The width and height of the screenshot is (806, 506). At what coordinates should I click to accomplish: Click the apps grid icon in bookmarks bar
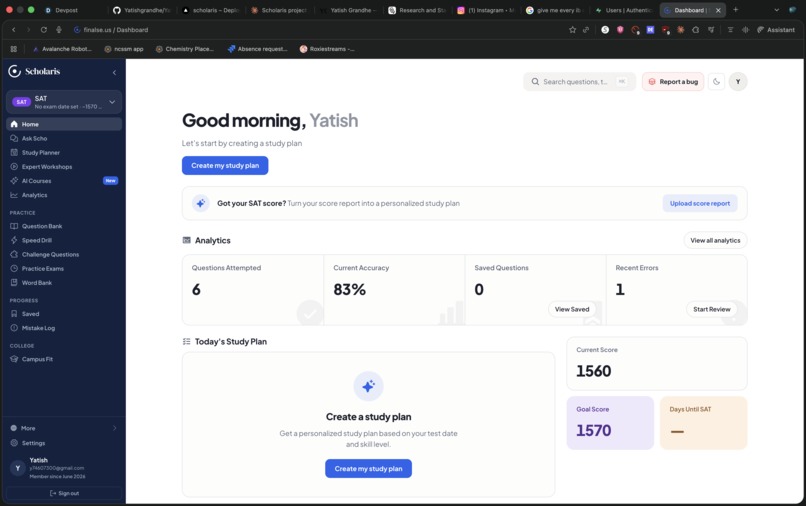14,49
